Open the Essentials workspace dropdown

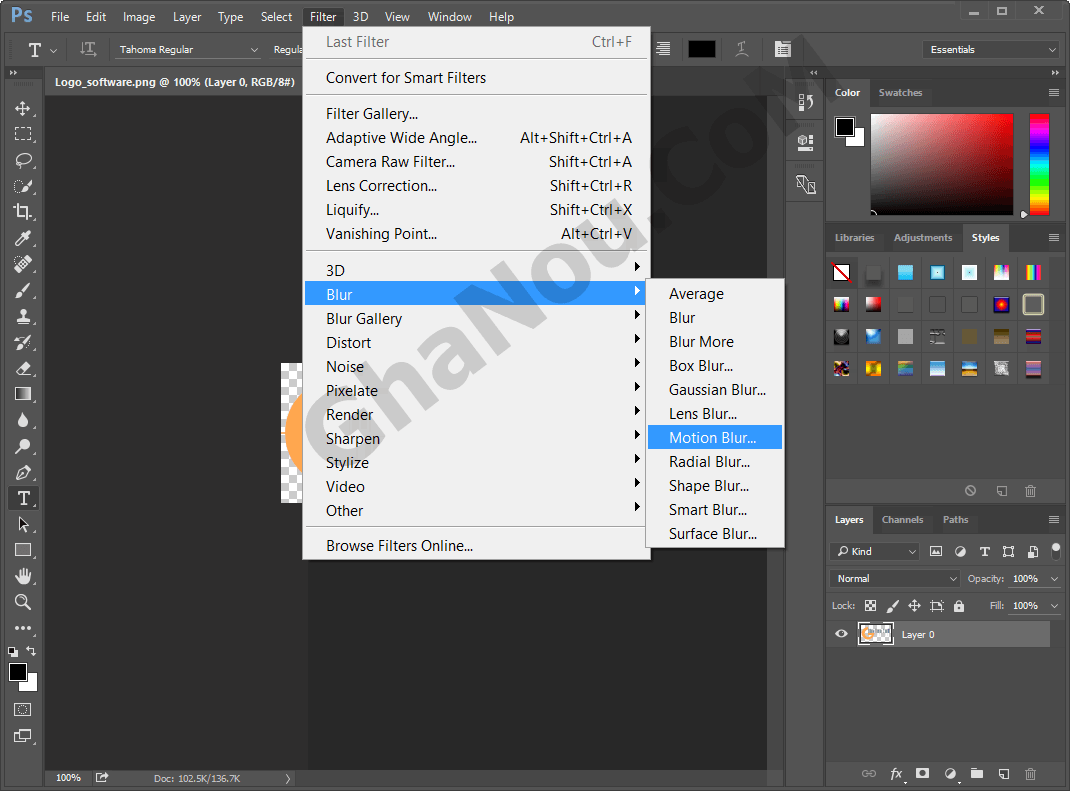click(x=991, y=50)
